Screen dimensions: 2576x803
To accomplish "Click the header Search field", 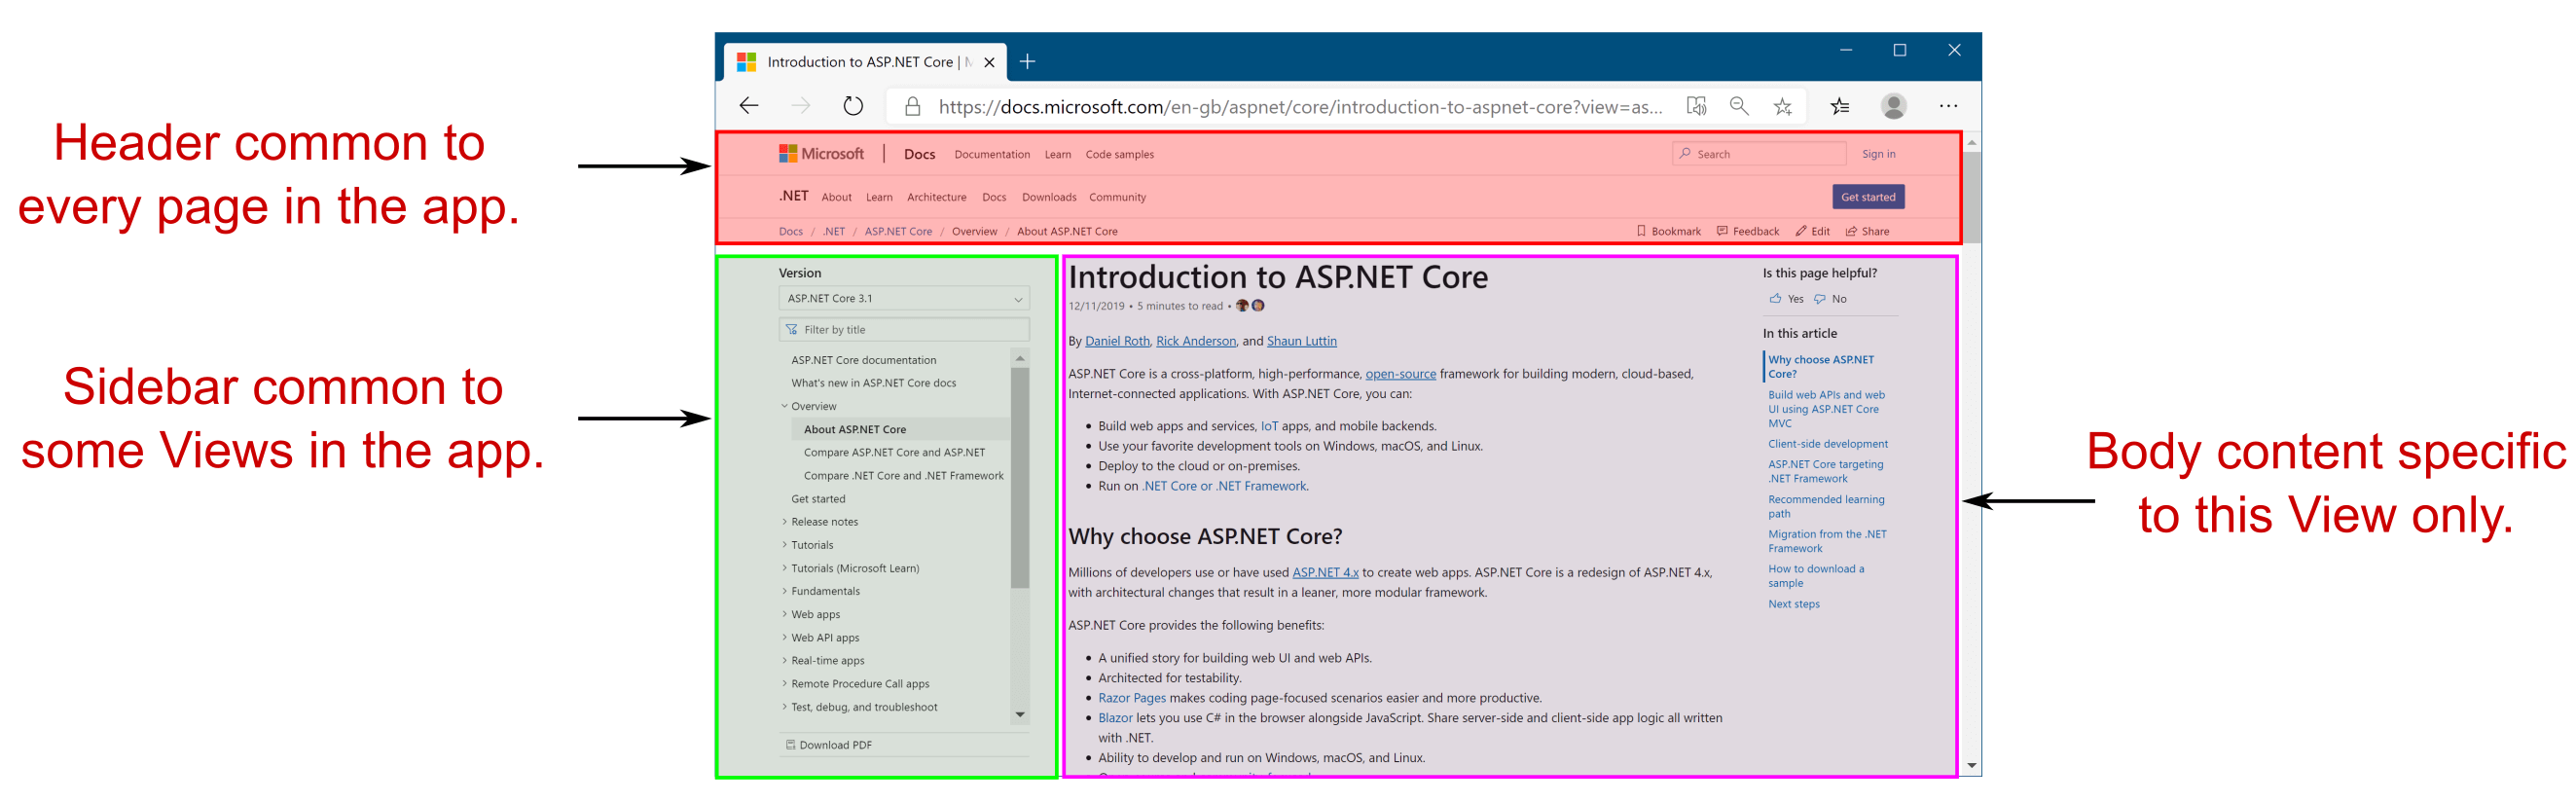I will coord(1758,154).
